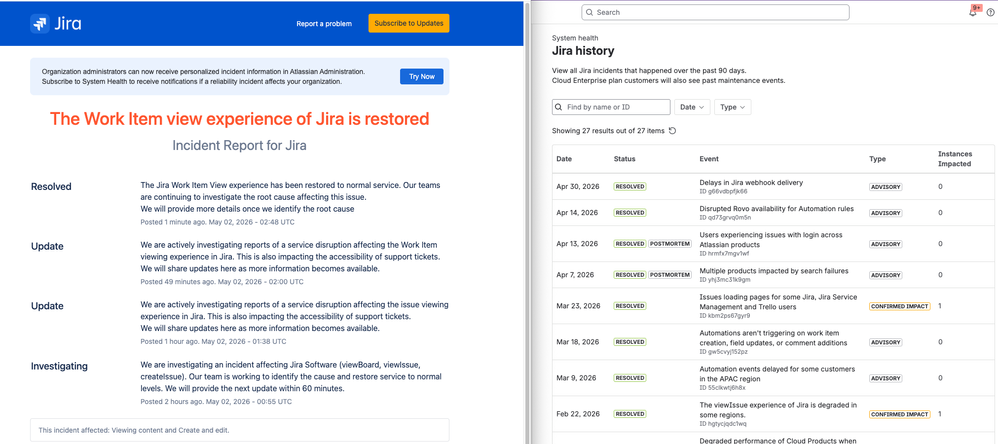Click the date cell Mar 9, 2026
The width and height of the screenshot is (998, 444).
(x=576, y=378)
